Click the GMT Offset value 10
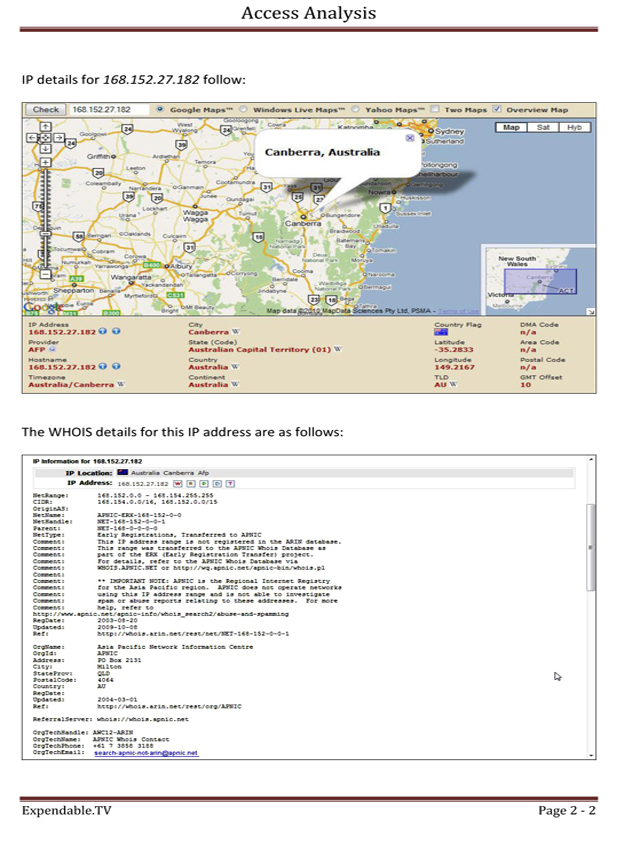640x849 pixels. pyautogui.click(x=525, y=384)
